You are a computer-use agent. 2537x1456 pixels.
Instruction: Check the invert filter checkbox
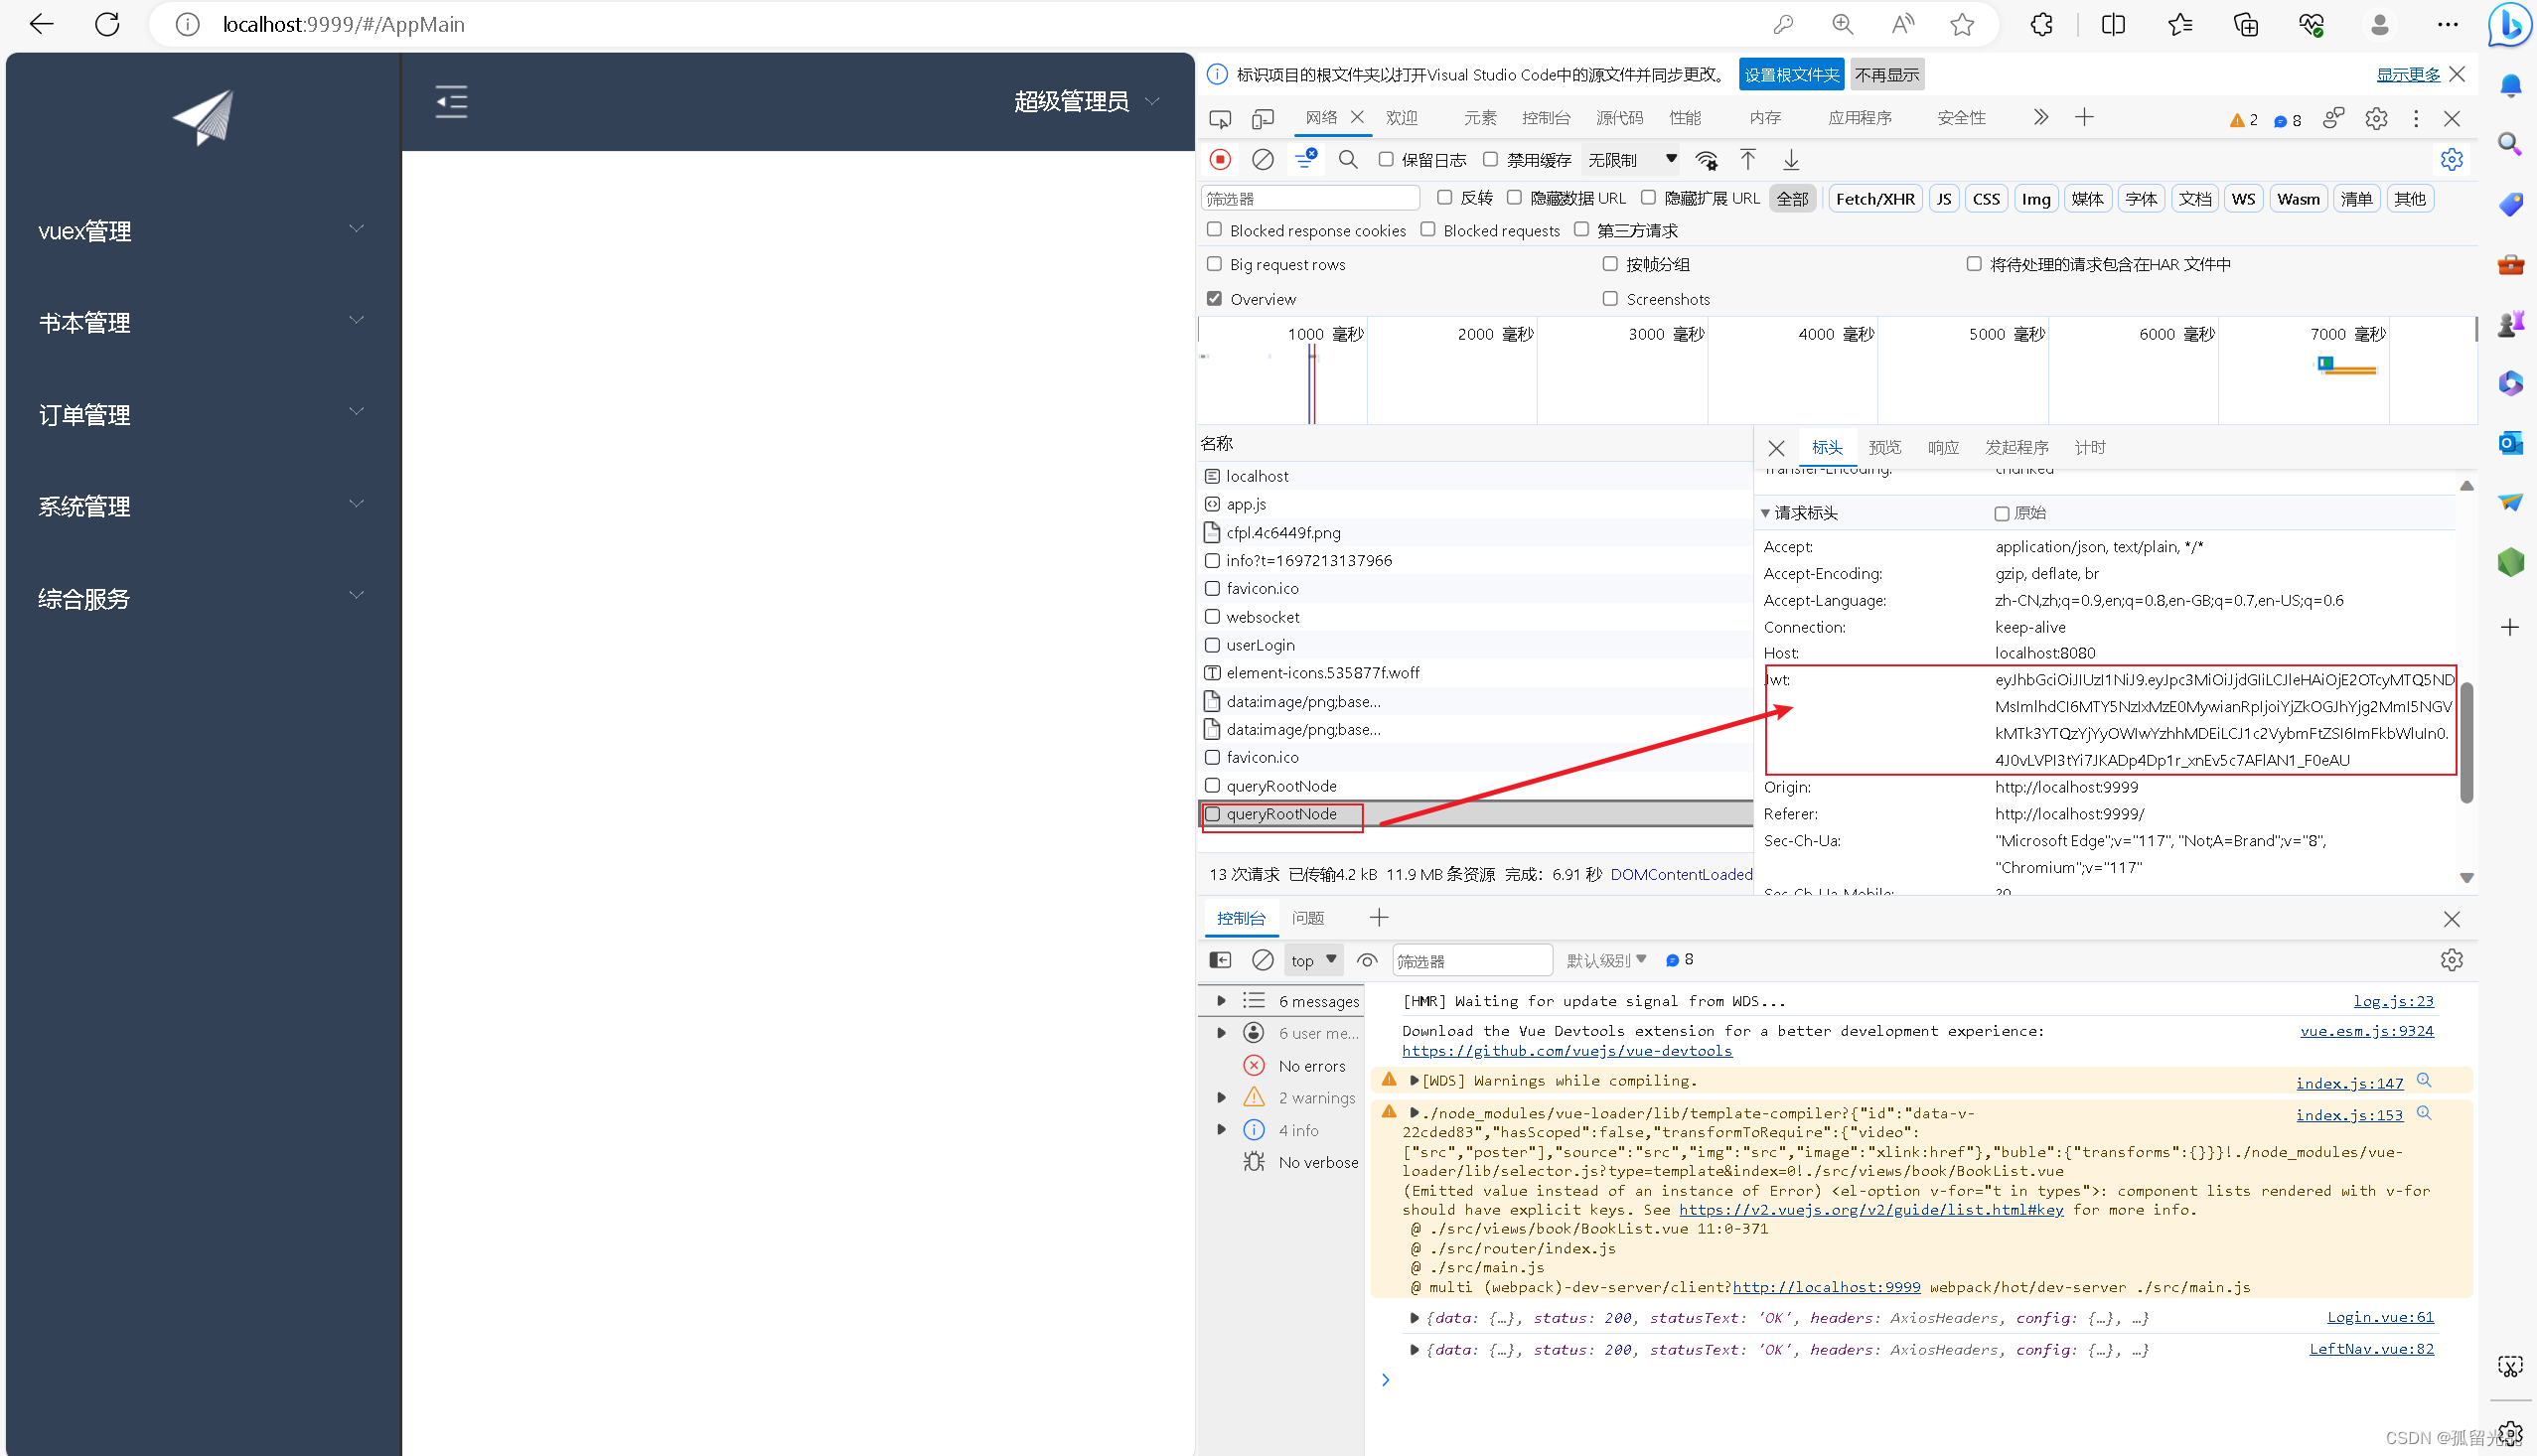point(1444,197)
